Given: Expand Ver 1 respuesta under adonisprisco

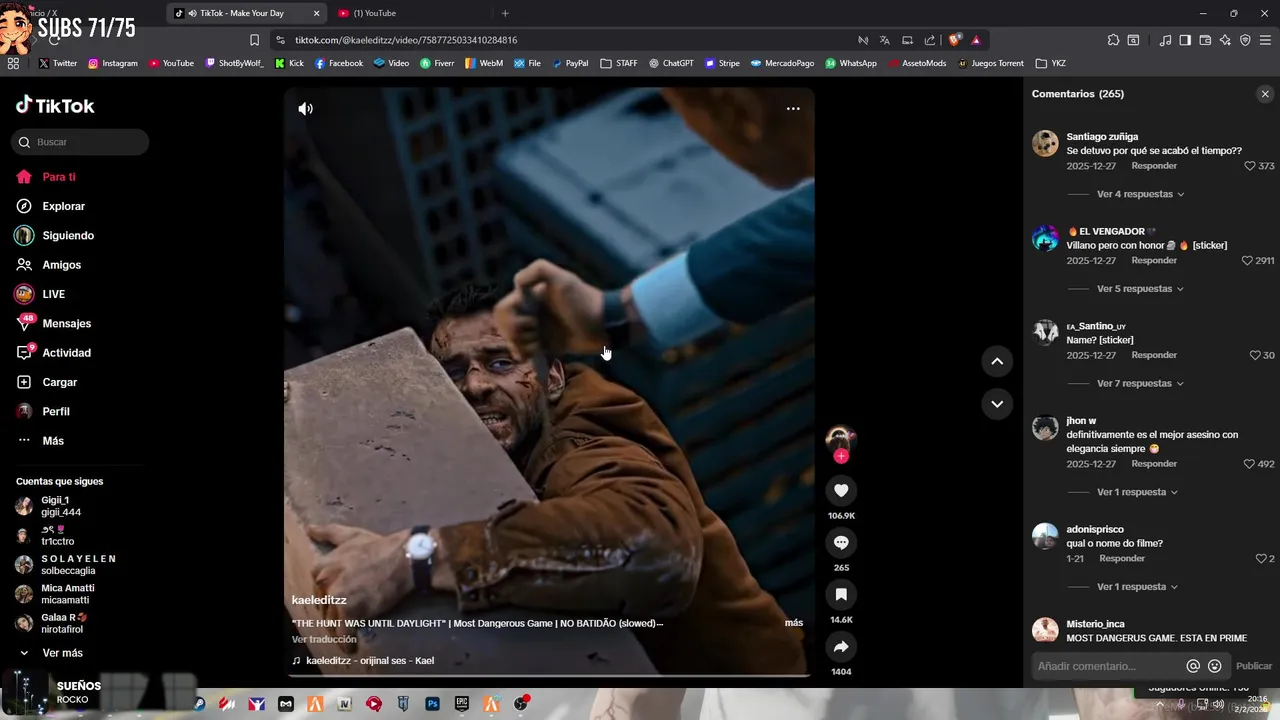Looking at the screenshot, I should (x=1137, y=587).
